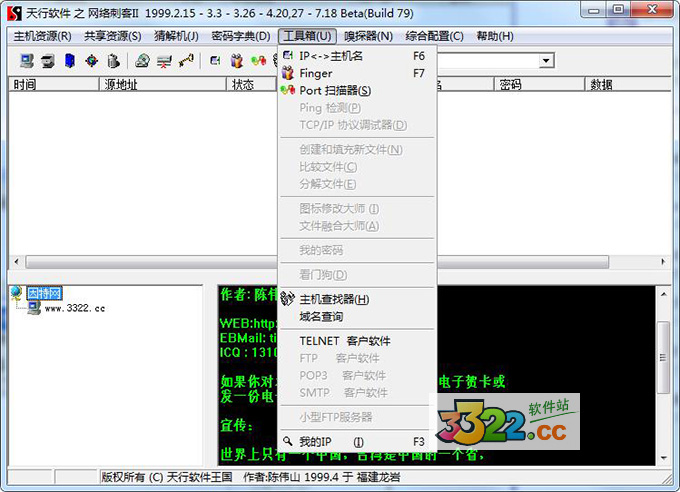Open the toolbar combo box dropdown arrow
The height and width of the screenshot is (492, 680).
(546, 60)
